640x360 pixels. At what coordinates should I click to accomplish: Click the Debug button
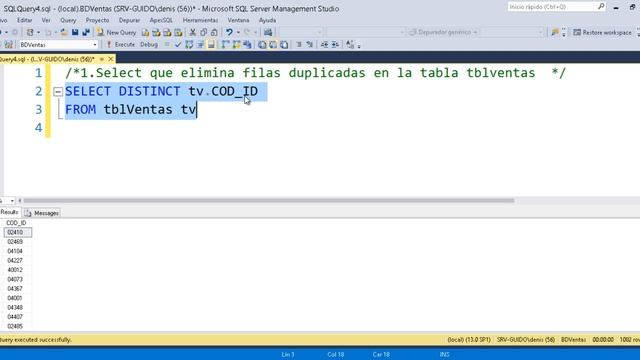pyautogui.click(x=149, y=44)
